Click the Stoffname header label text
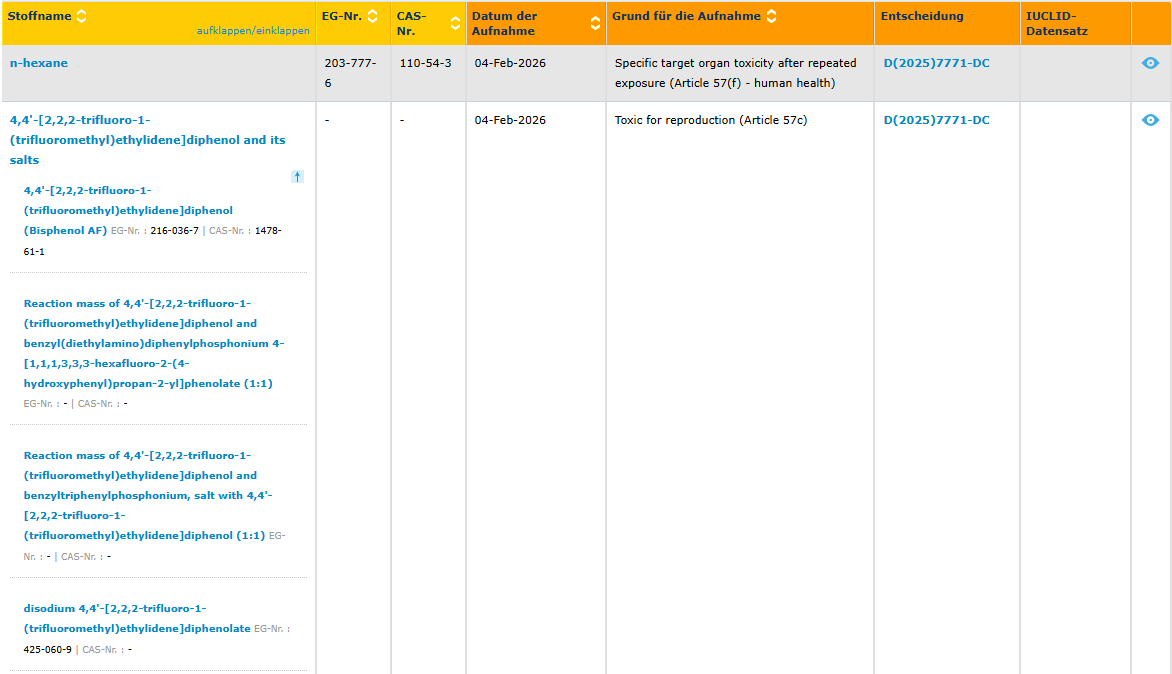The height and width of the screenshot is (674, 1172). point(40,16)
